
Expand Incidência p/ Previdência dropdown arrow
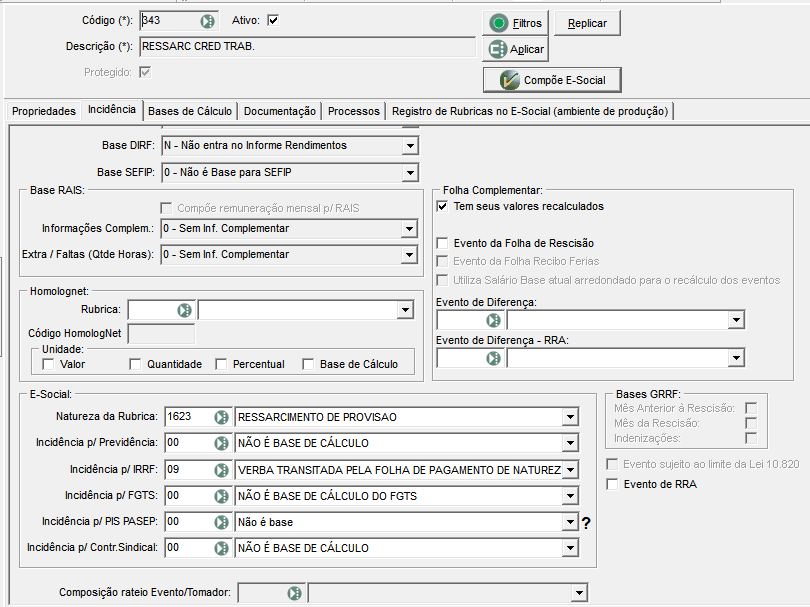(x=570, y=443)
